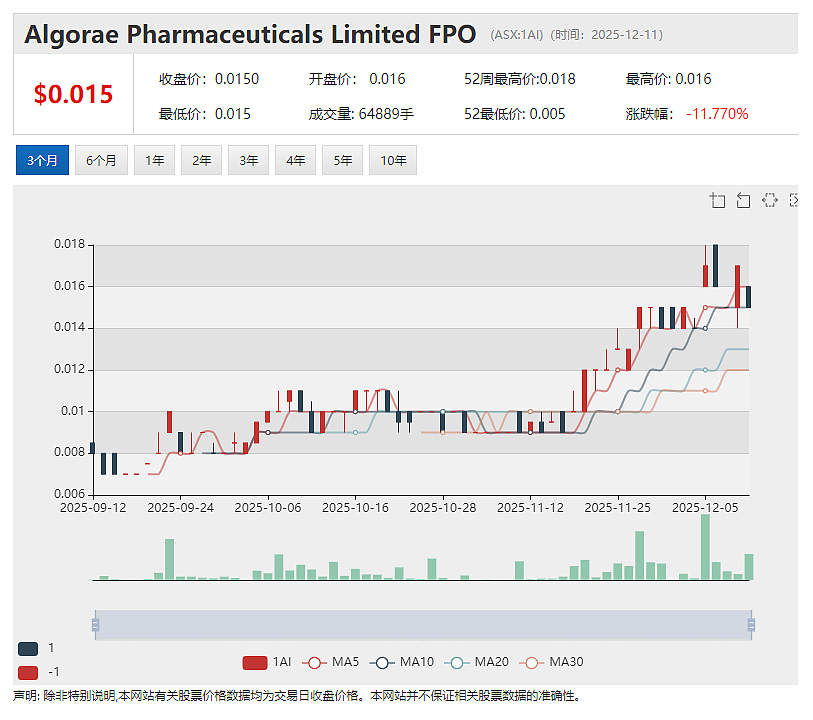
Task: Select the 1年 time range tab
Action: (155, 160)
